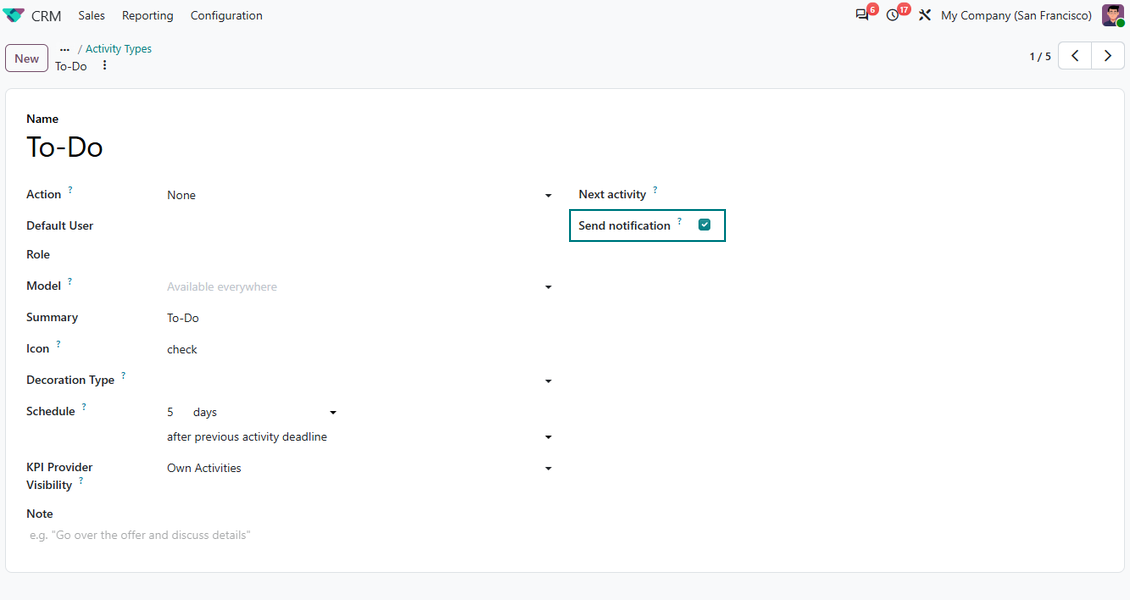Open the activities clock icon
This screenshot has width=1130, height=600.
coord(893,15)
